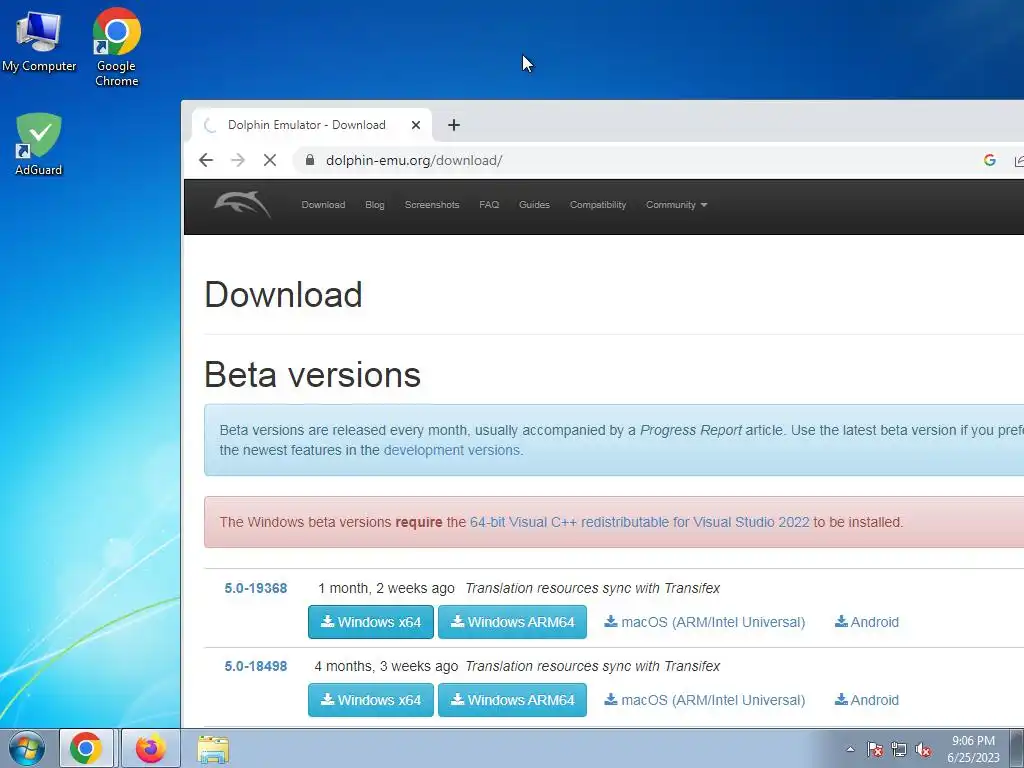Click the muted volume tray icon
This screenshot has height=768, width=1024.
tap(923, 749)
